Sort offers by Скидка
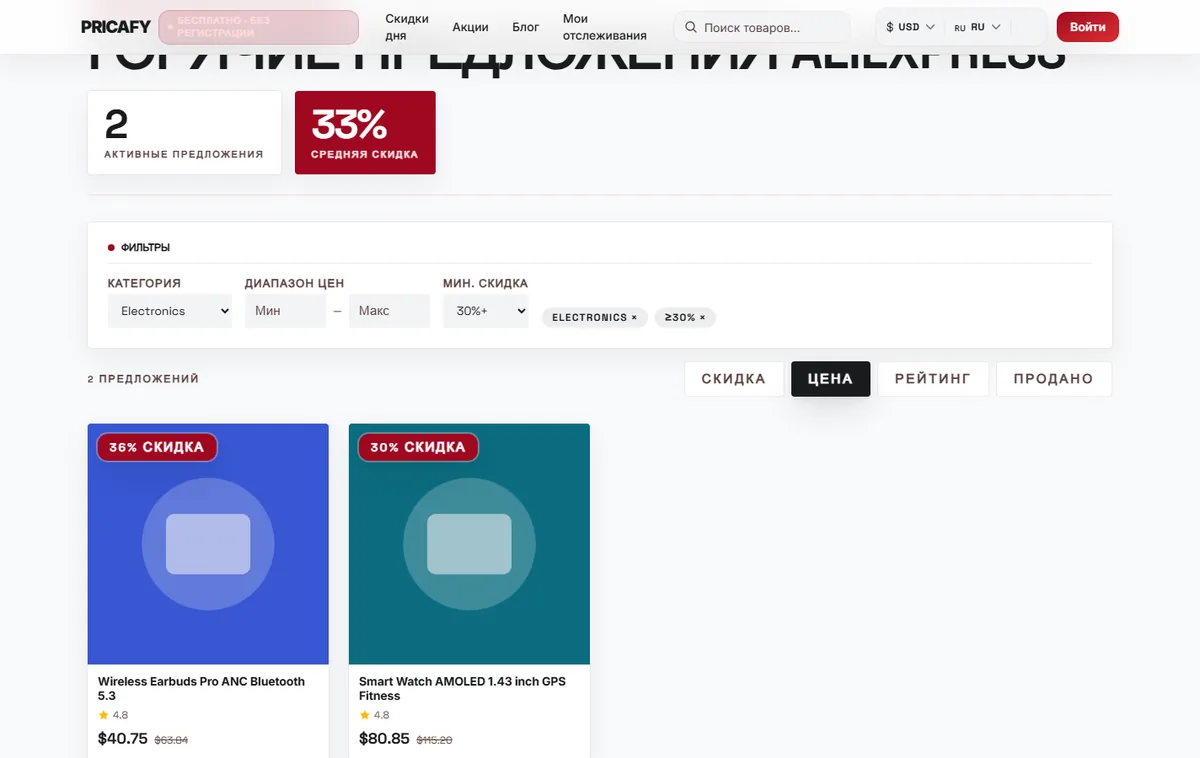Image resolution: width=1200 pixels, height=758 pixels. click(x=733, y=379)
